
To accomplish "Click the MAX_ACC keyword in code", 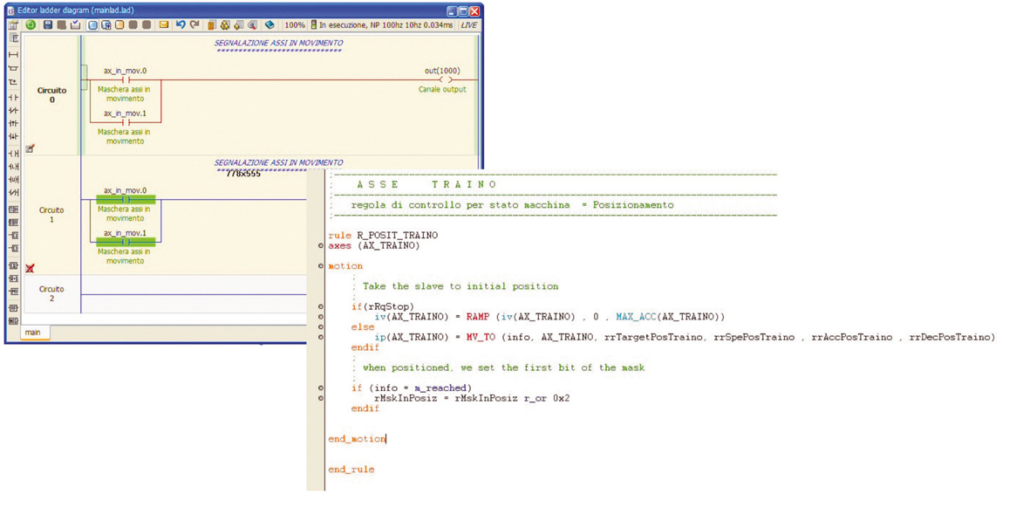I will [635, 317].
